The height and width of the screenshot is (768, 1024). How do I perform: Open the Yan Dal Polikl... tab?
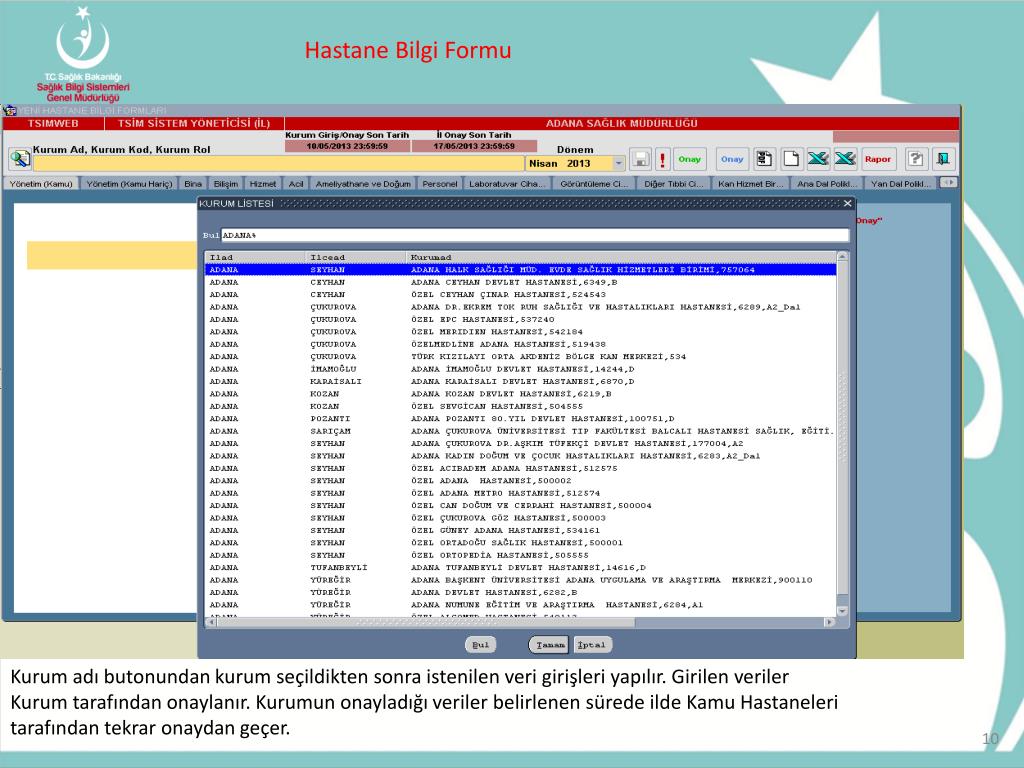[901, 184]
